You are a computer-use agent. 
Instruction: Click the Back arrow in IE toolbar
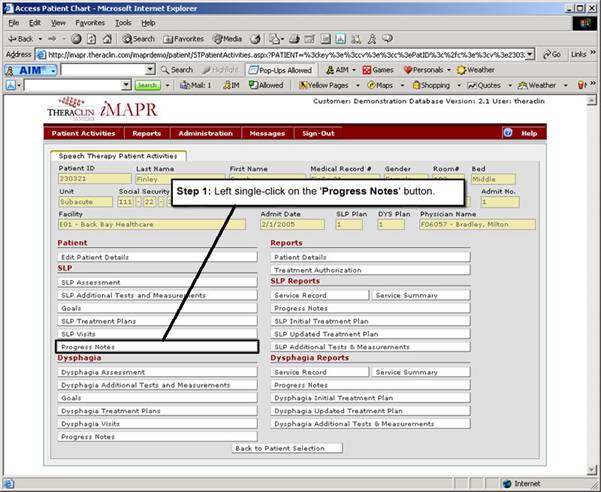tap(20, 39)
